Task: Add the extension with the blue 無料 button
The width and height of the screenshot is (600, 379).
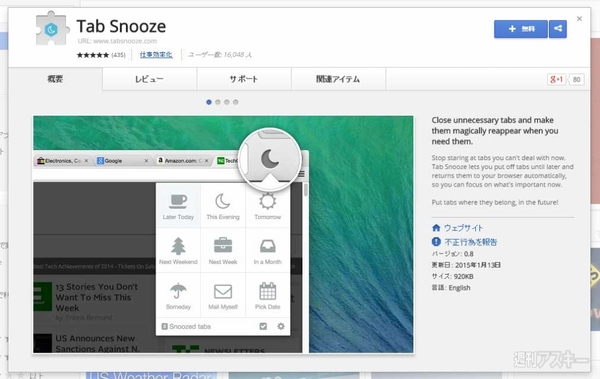Action: coord(521,29)
